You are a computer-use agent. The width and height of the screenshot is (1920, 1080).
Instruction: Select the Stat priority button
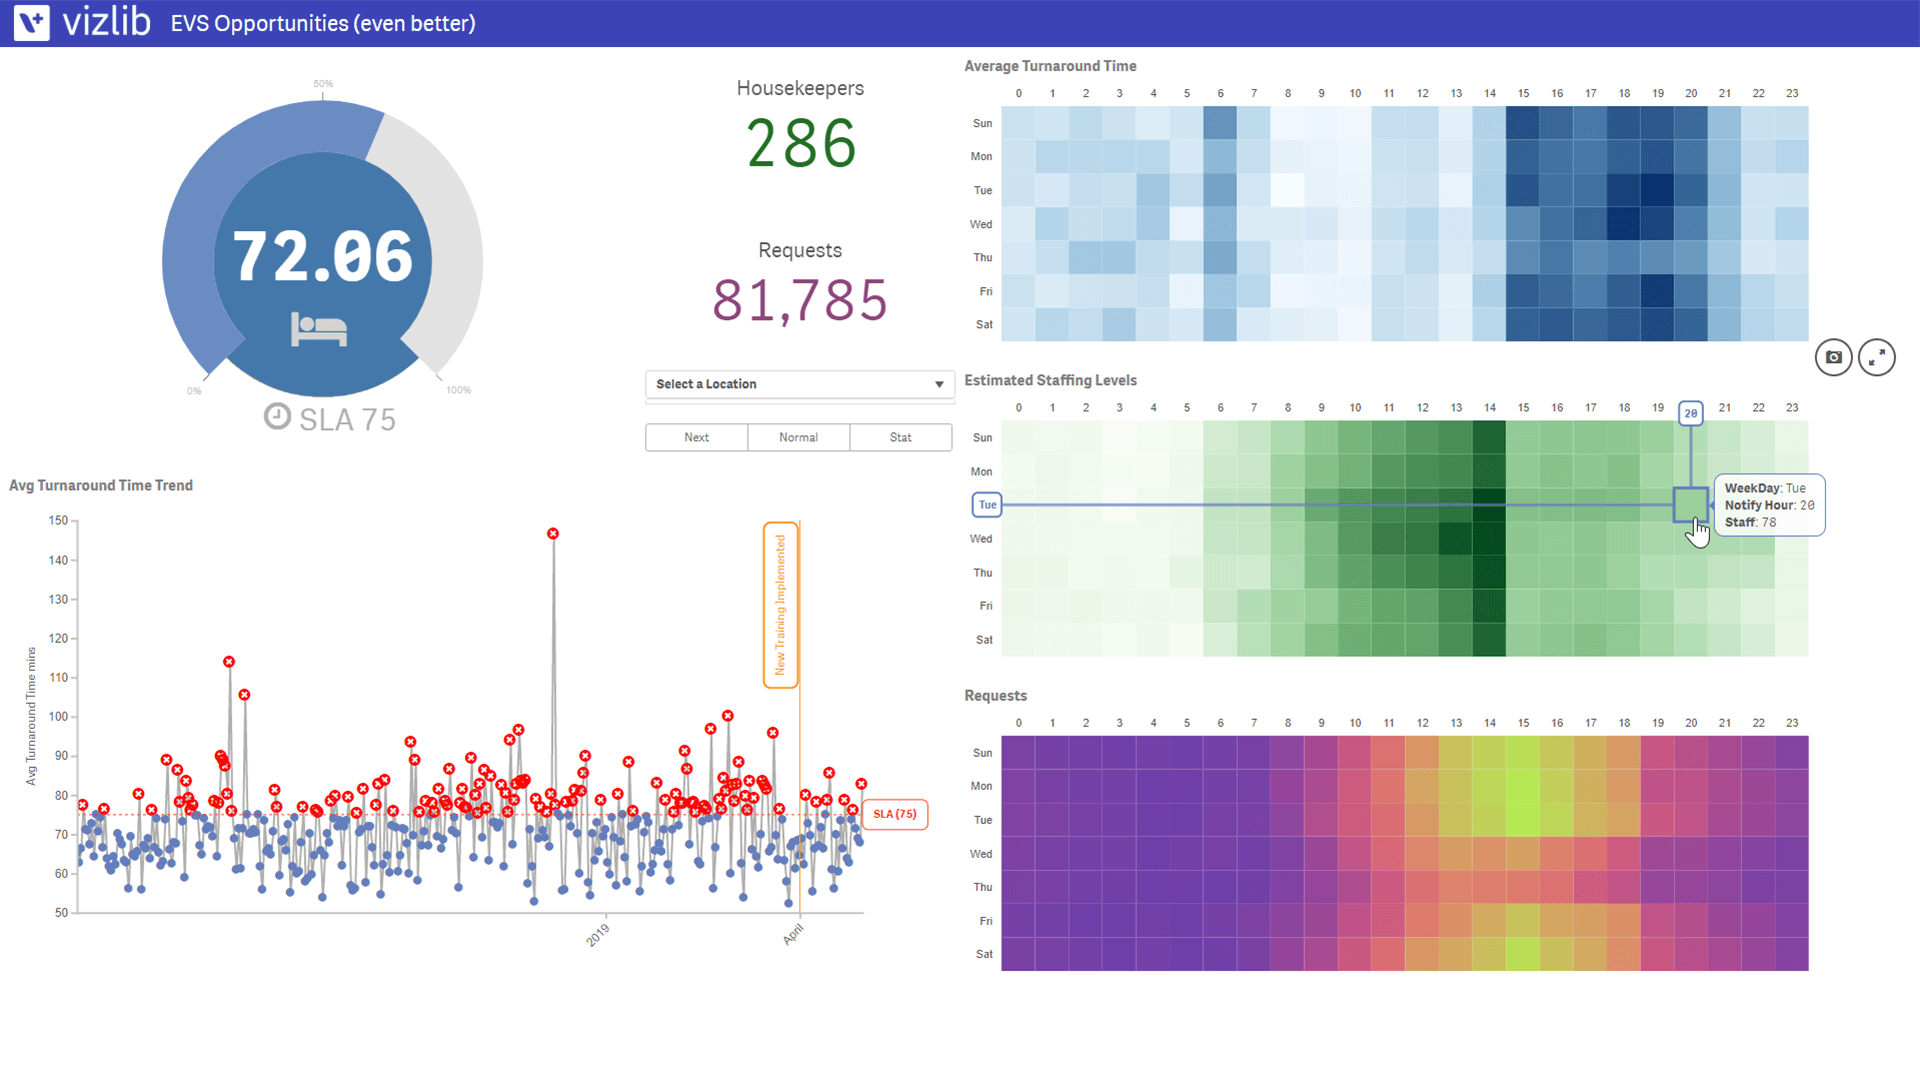click(900, 437)
